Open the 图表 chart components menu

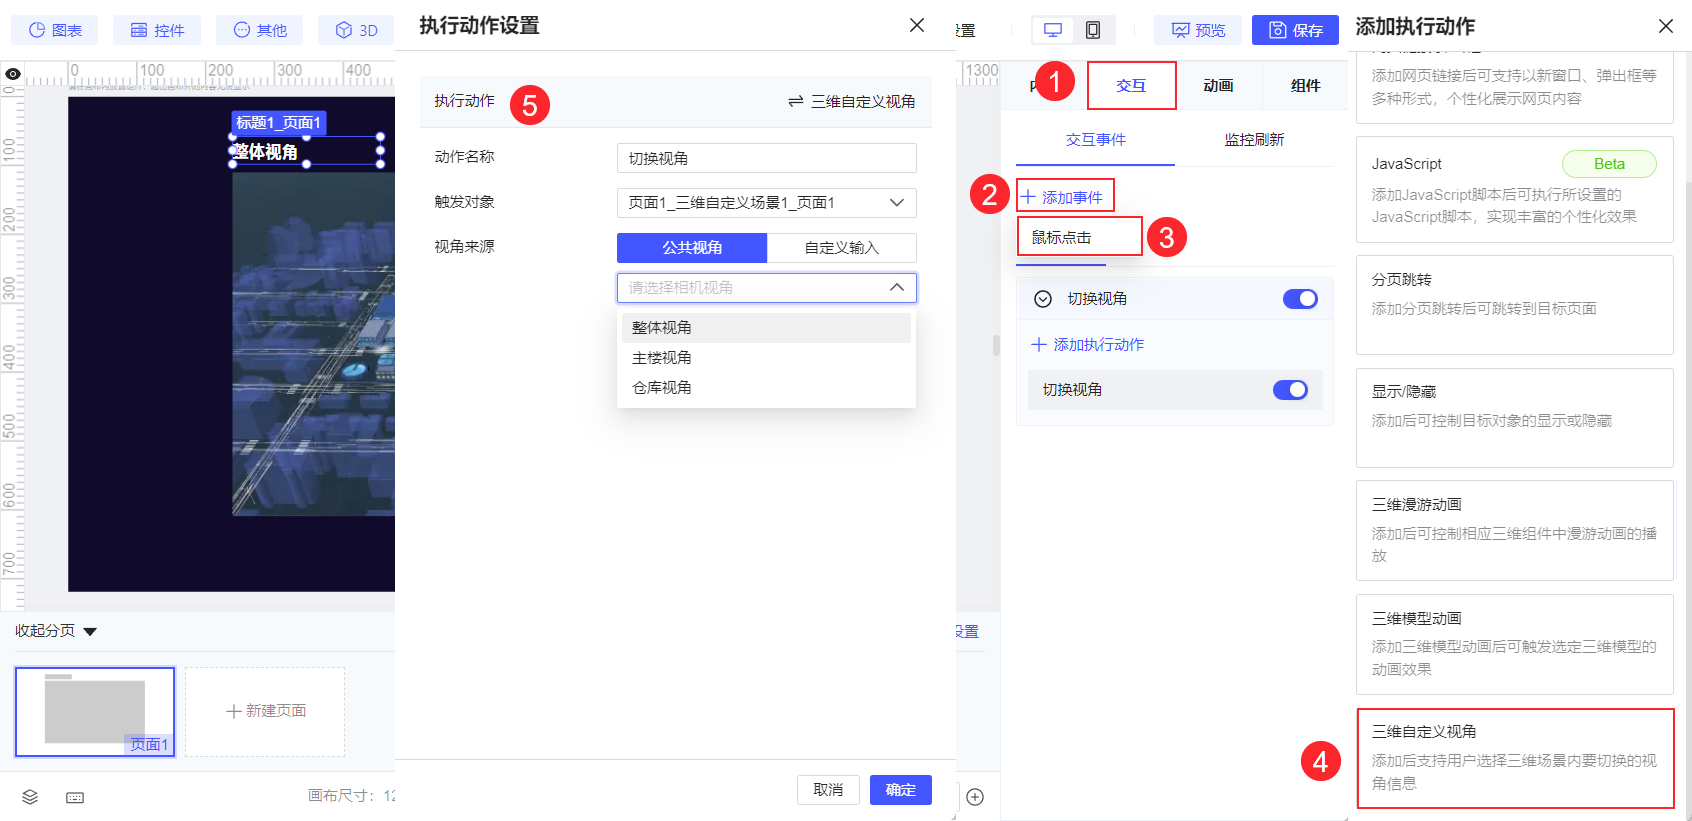click(x=55, y=30)
